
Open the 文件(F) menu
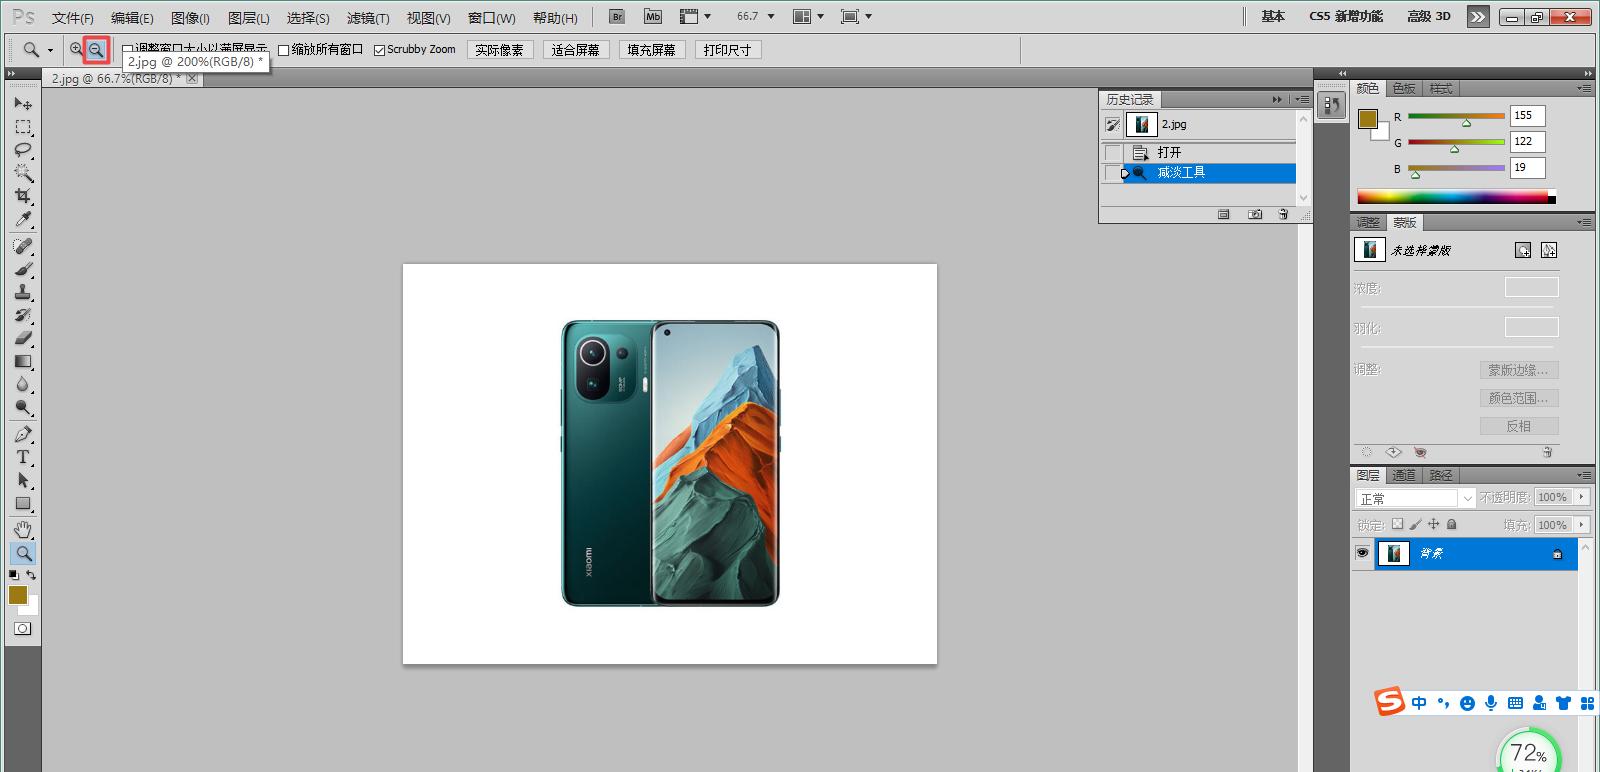point(72,18)
